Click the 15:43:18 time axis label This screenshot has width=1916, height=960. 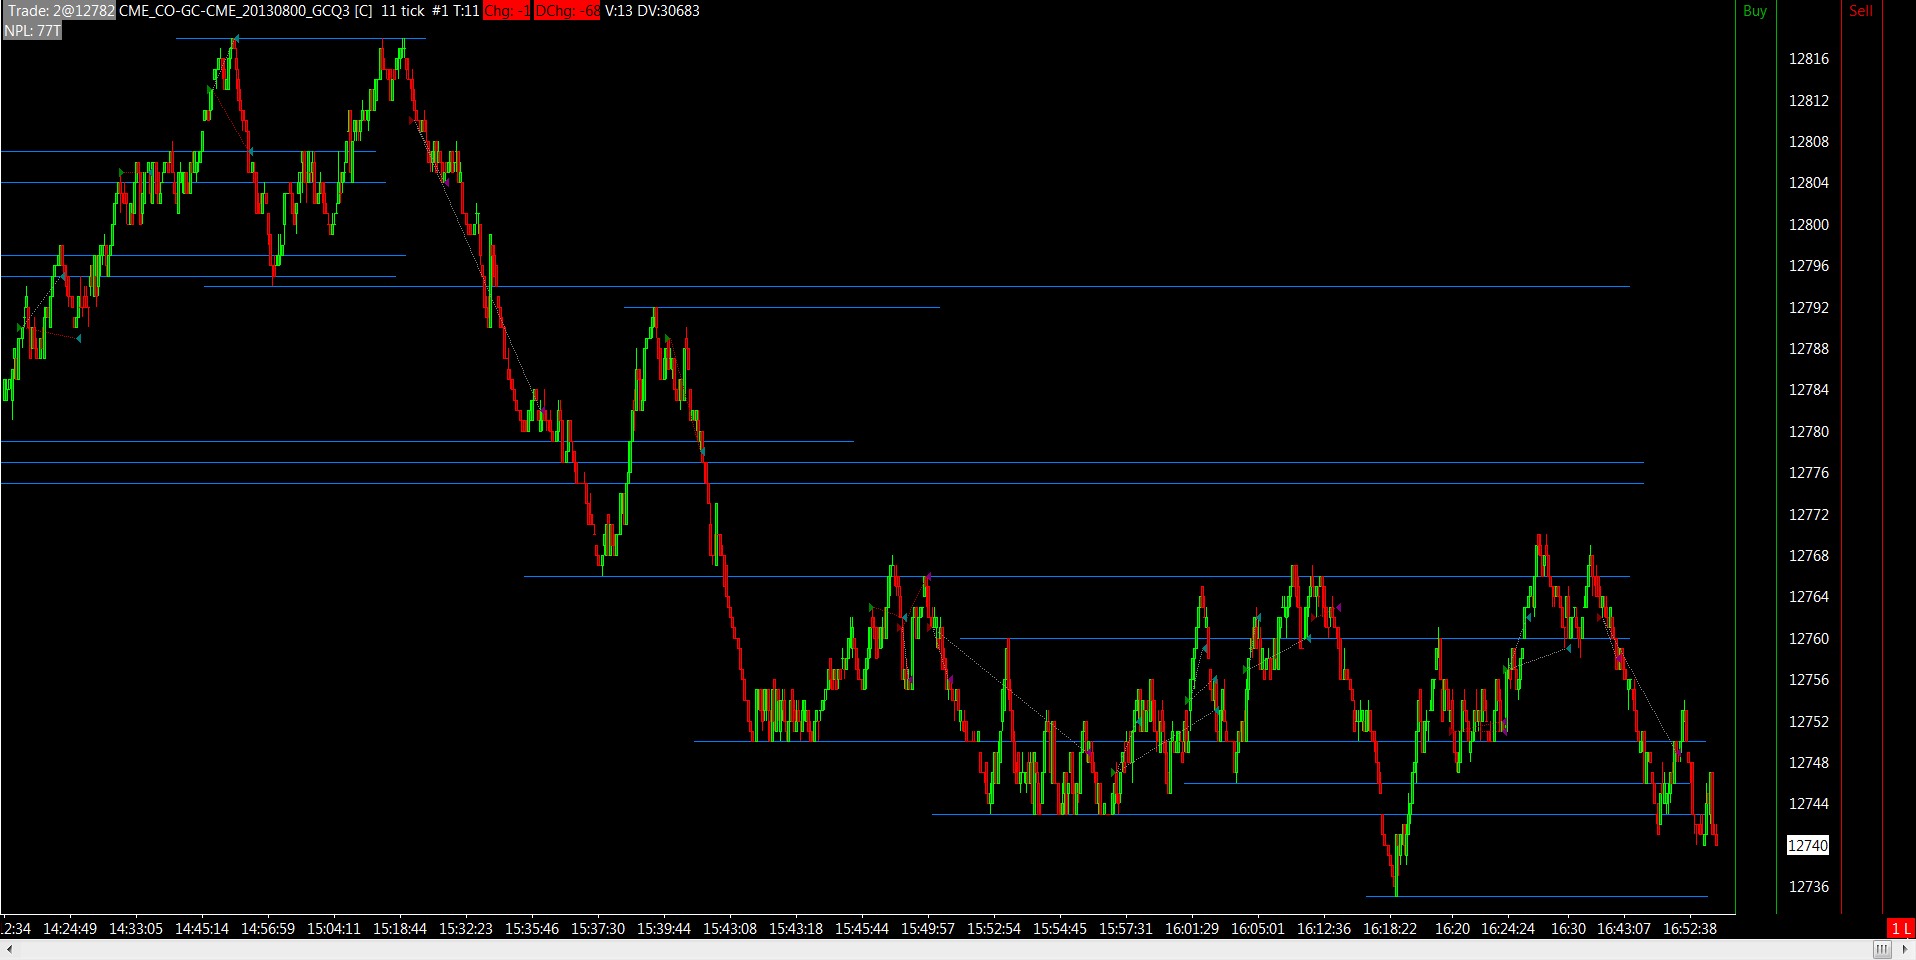click(x=796, y=929)
